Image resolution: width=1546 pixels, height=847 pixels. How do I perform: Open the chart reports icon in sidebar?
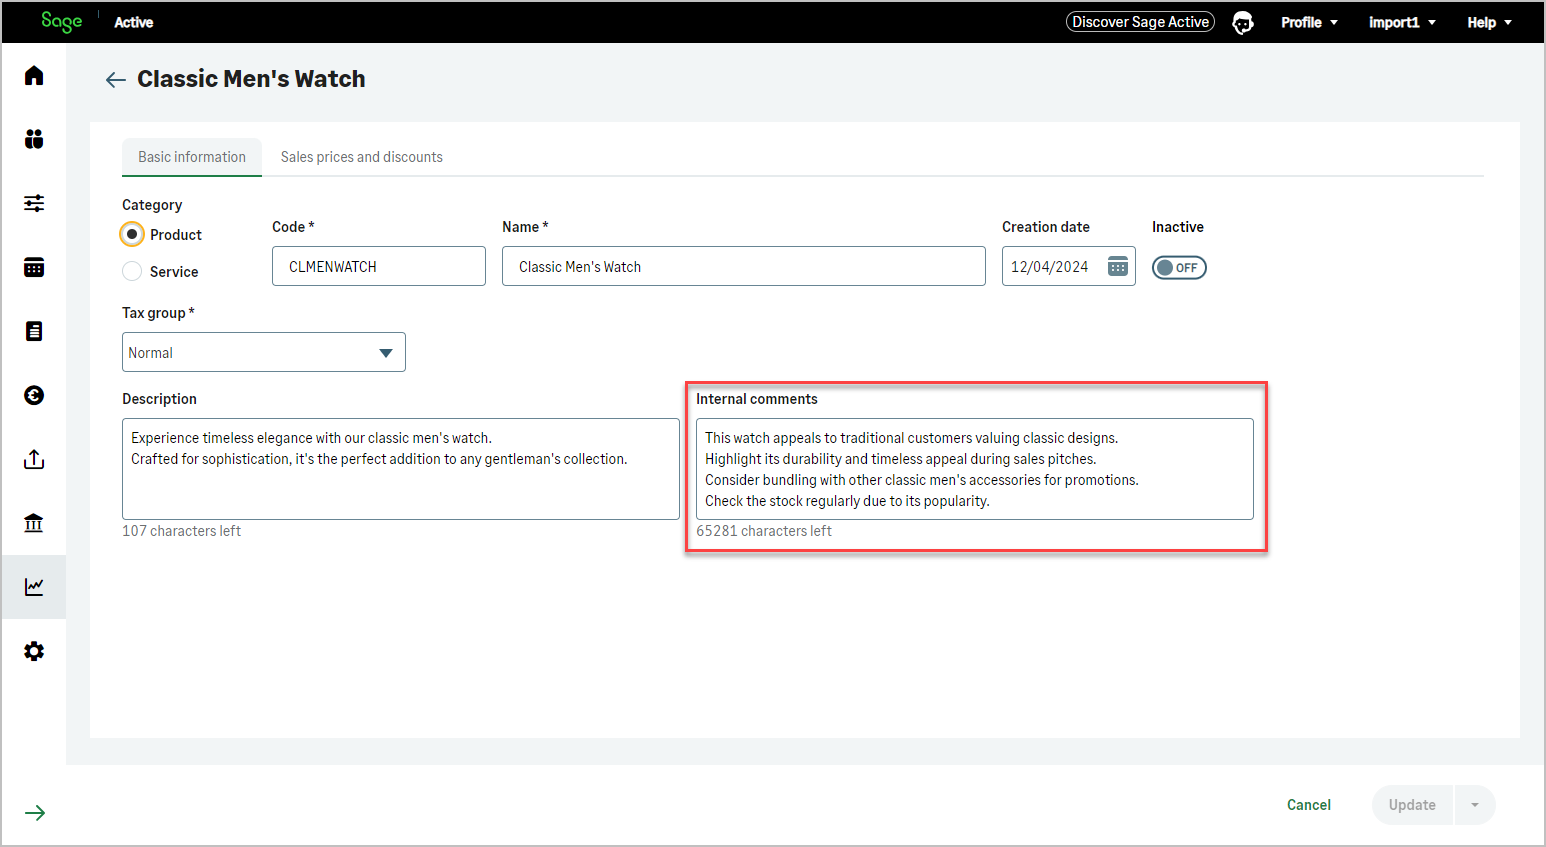34,587
